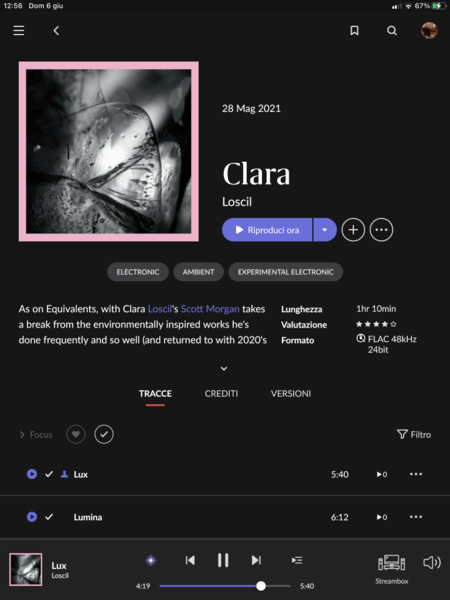
Task: Open volume speaker control
Action: click(432, 562)
